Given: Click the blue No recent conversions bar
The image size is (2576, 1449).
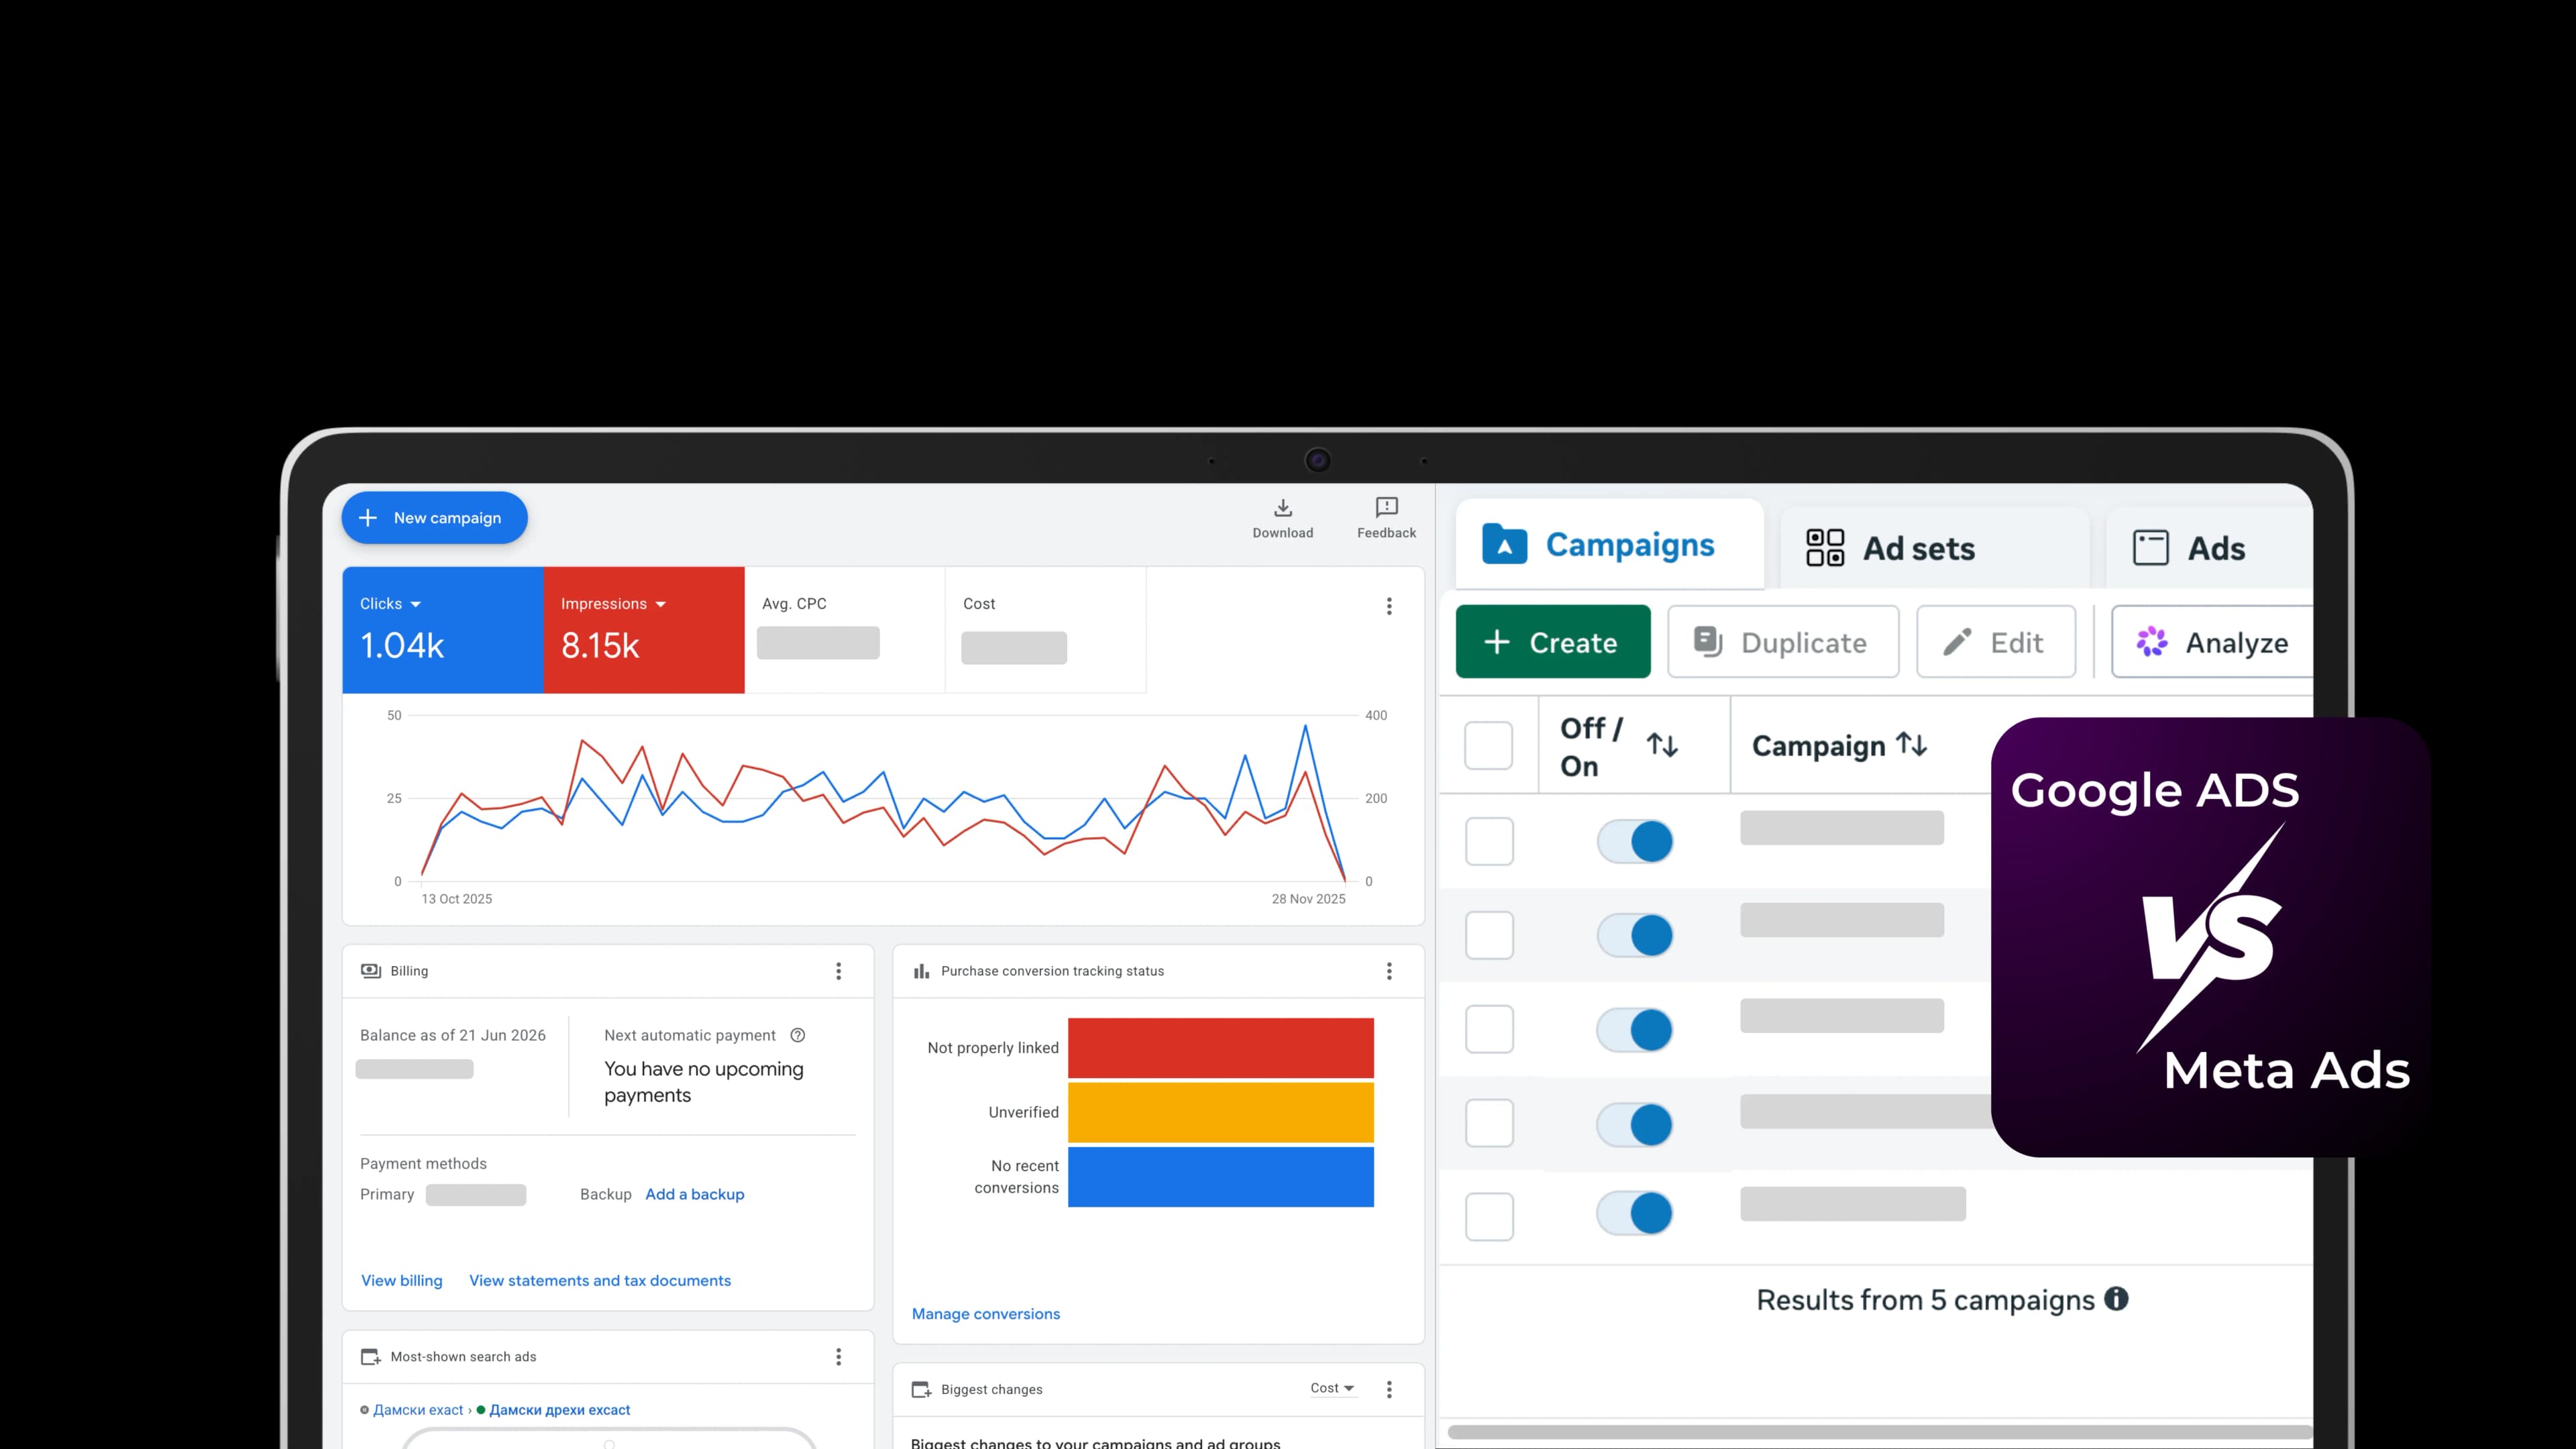Looking at the screenshot, I should pos(1221,1177).
